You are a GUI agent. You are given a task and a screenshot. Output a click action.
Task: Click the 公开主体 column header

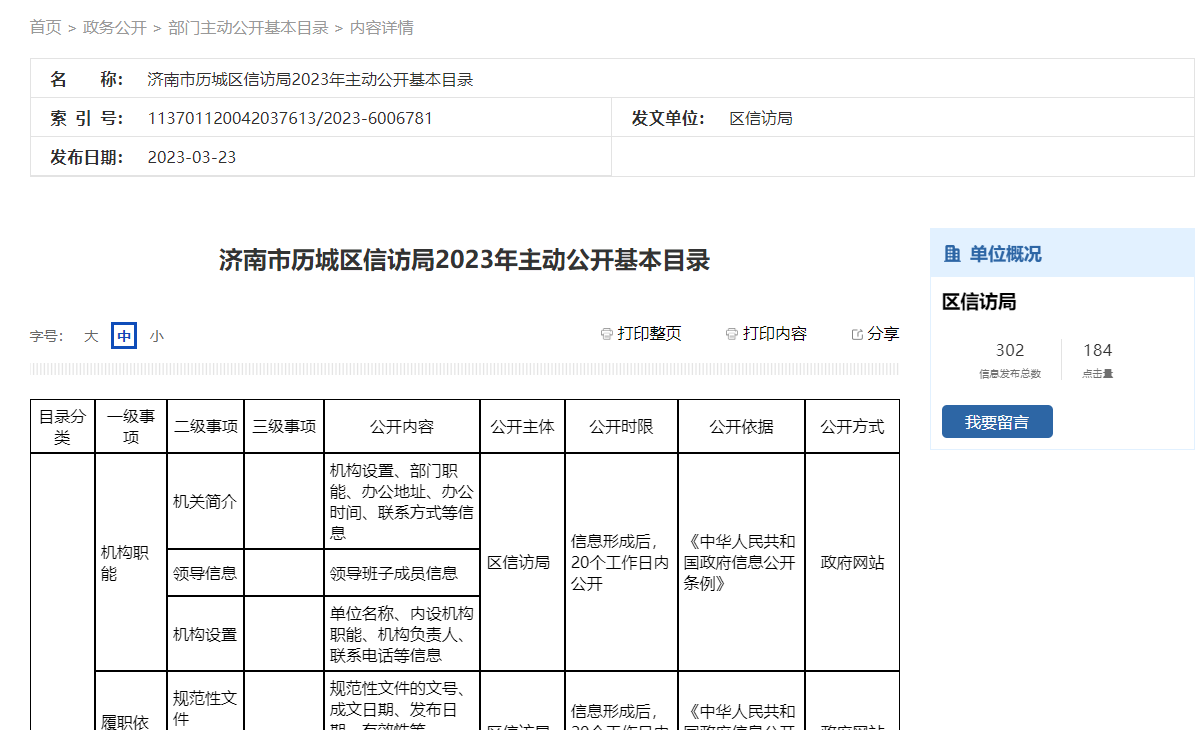coord(523,427)
